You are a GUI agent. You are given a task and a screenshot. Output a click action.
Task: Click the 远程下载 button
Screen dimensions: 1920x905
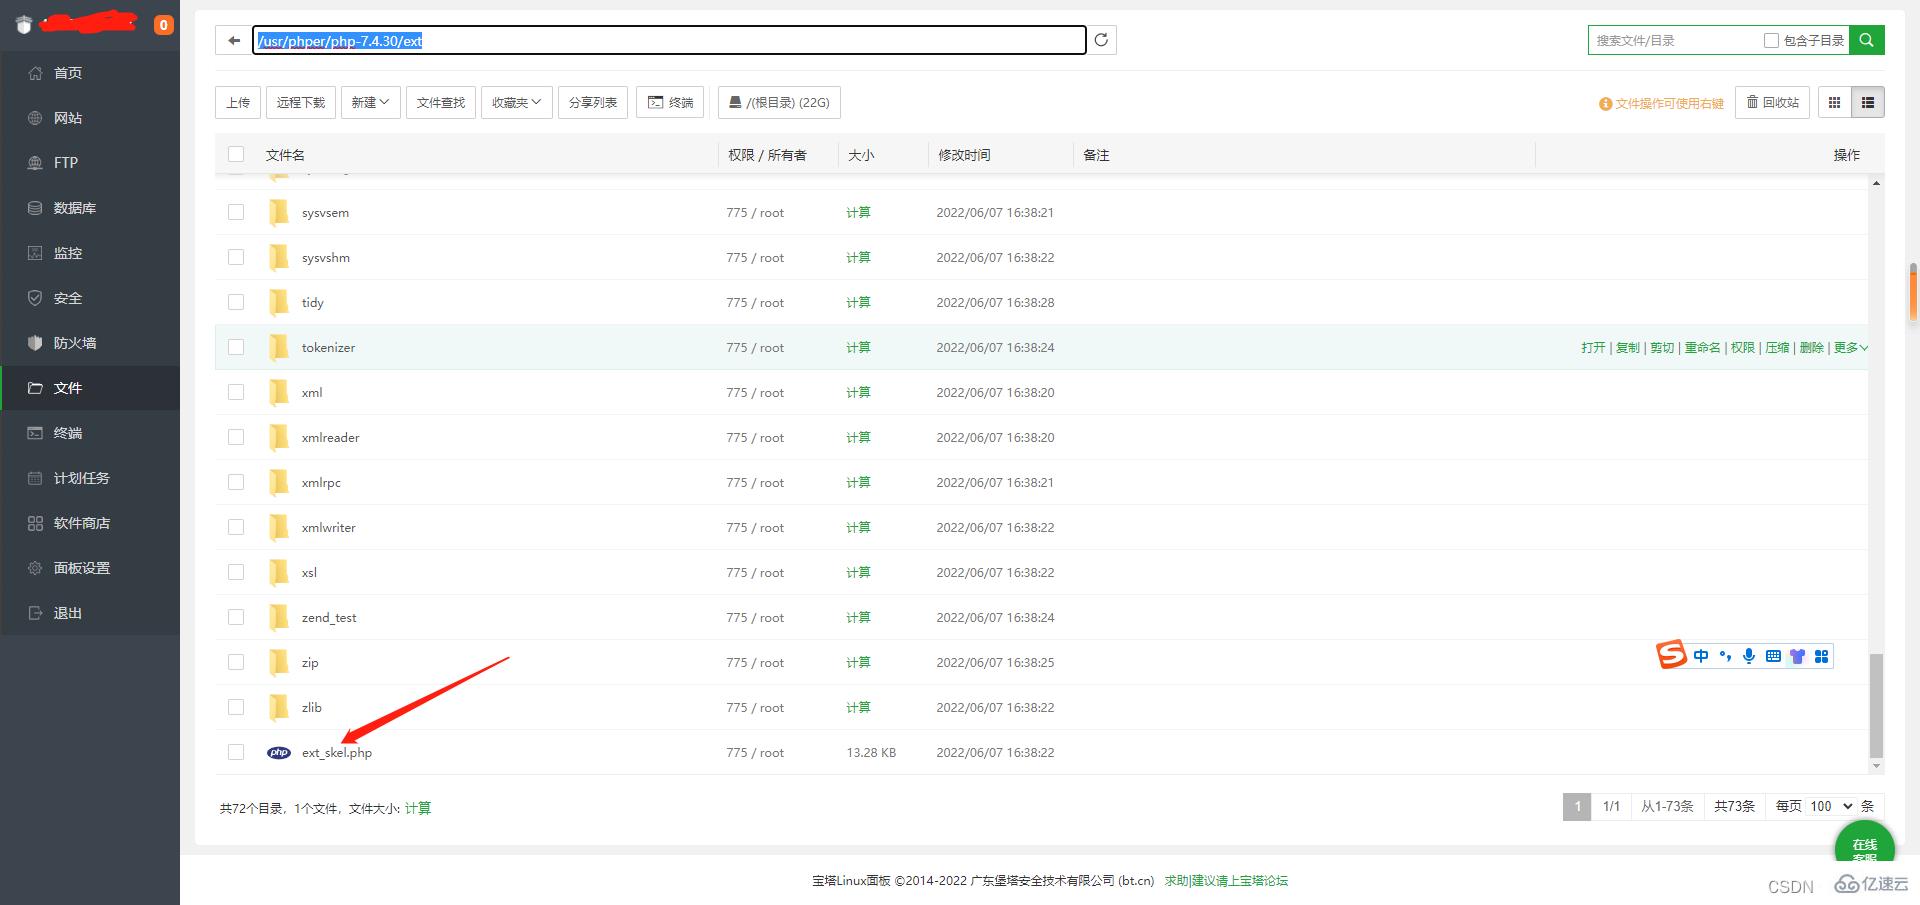(x=301, y=102)
